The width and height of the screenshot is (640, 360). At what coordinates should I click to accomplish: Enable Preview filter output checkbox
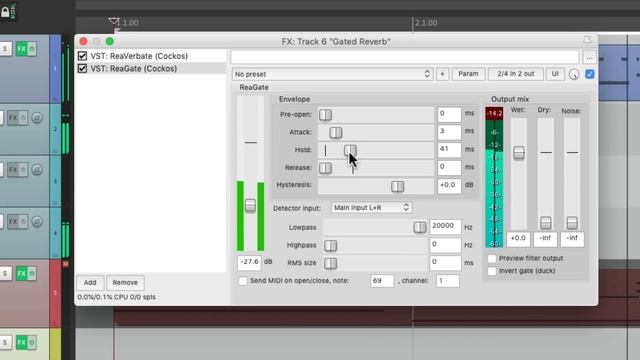click(492, 258)
